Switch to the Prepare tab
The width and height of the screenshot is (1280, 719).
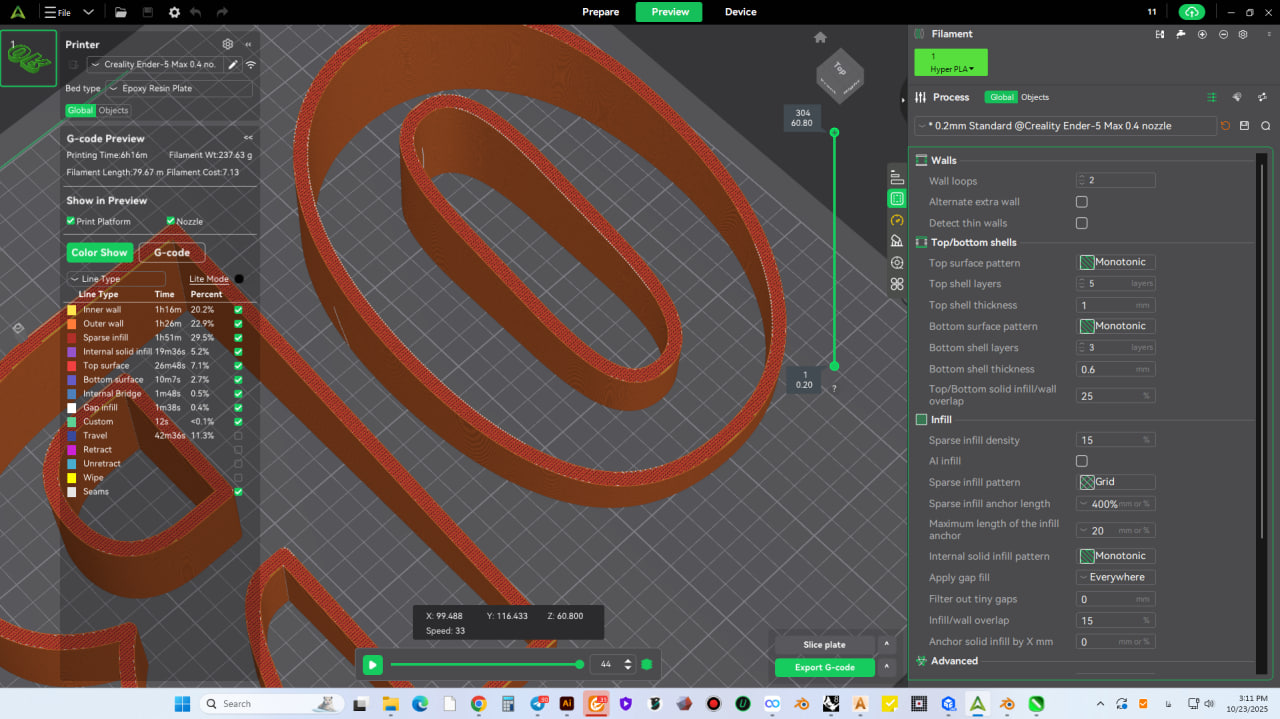(x=601, y=12)
